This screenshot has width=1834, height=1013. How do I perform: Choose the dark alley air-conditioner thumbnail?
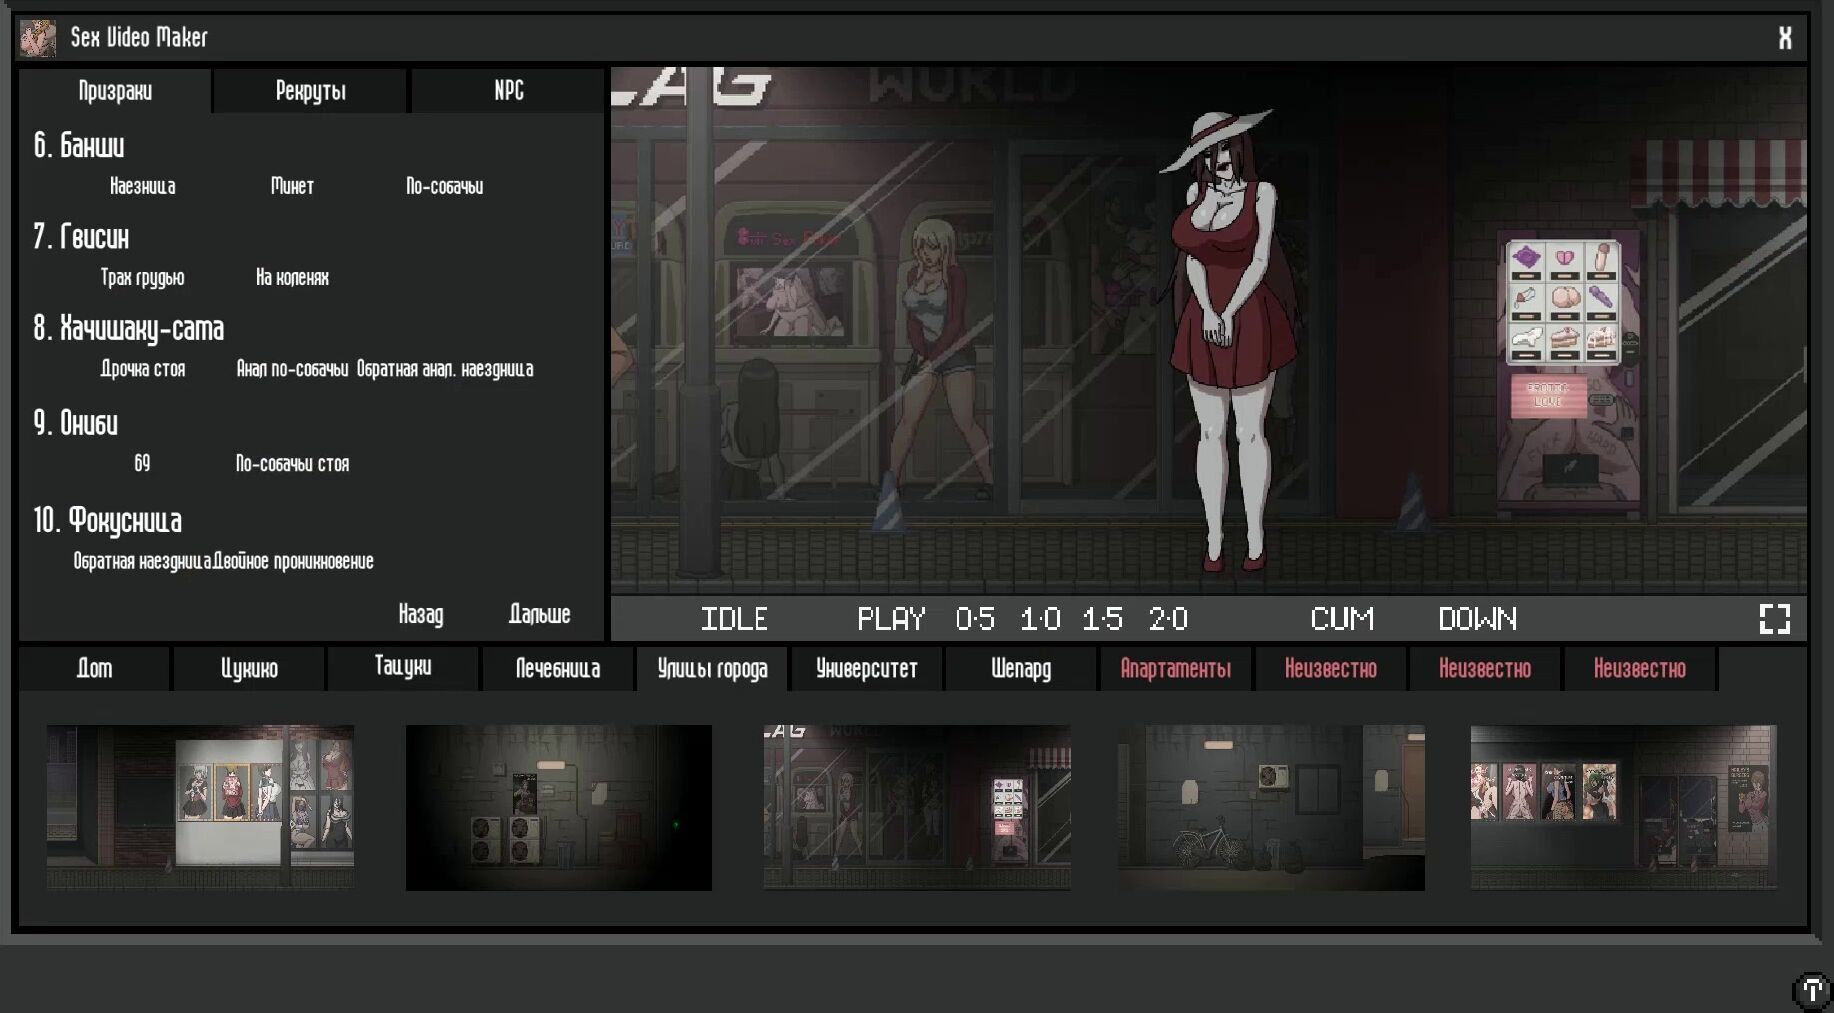558,808
